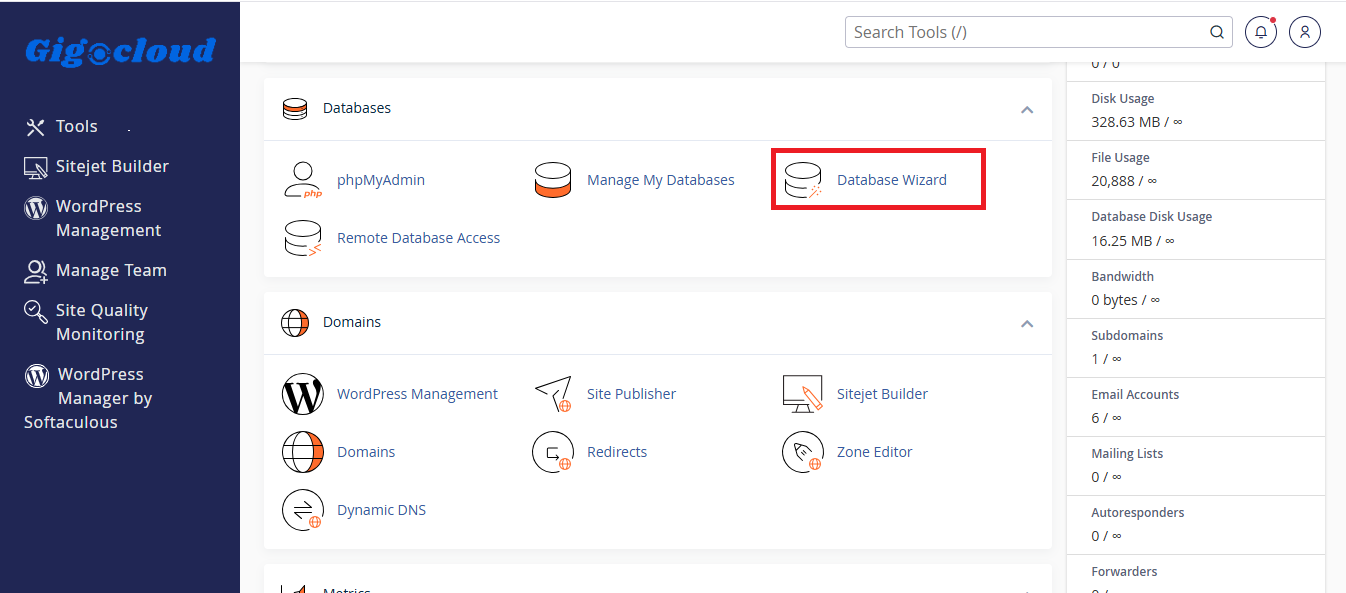Click the Subdomains statistic label
The height and width of the screenshot is (593, 1346).
point(1127,336)
